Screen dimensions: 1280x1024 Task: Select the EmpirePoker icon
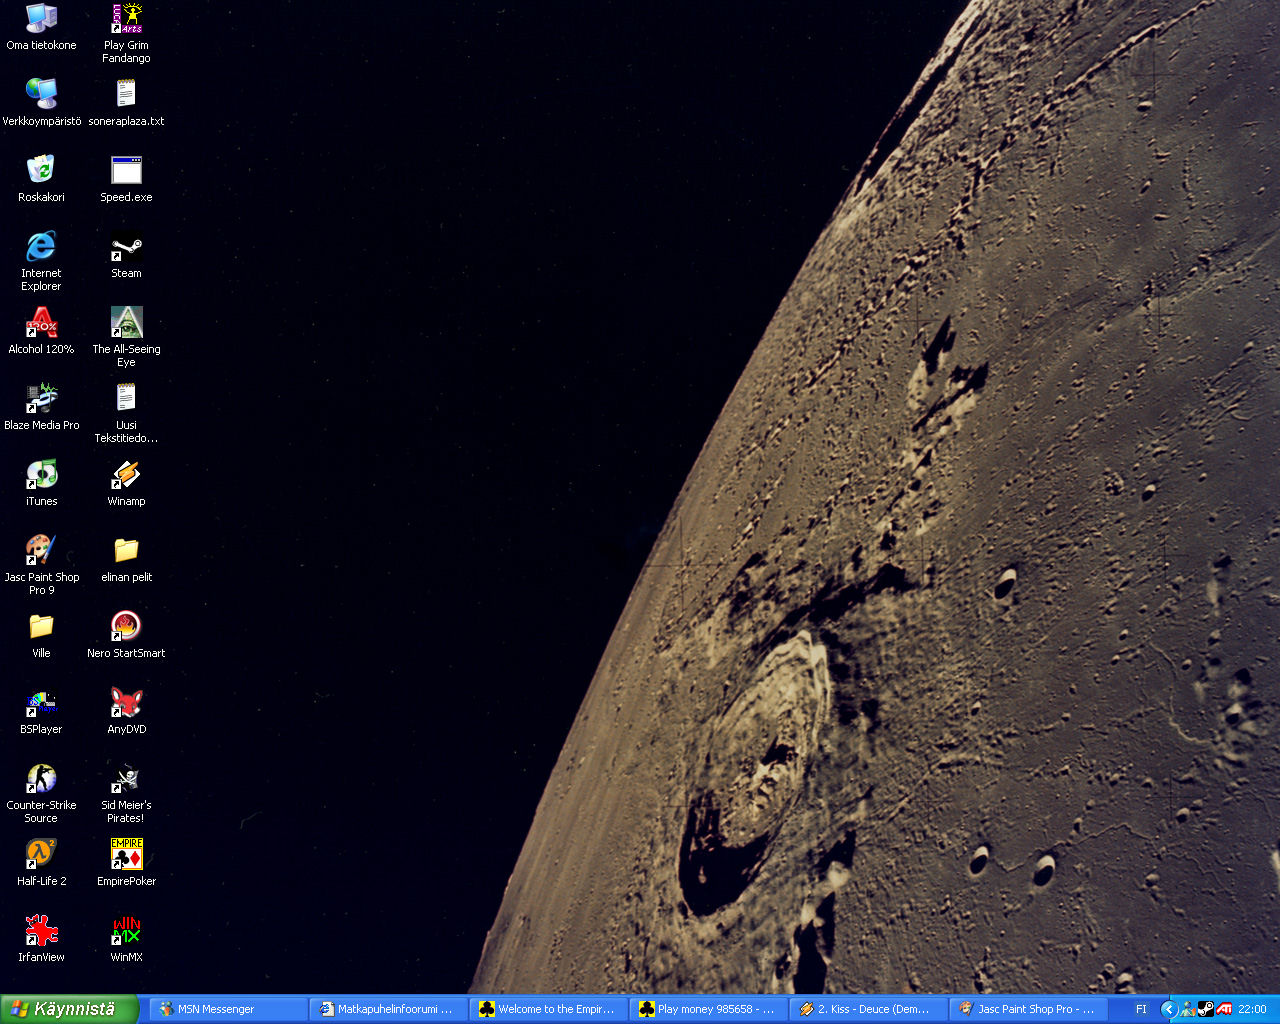(126, 862)
